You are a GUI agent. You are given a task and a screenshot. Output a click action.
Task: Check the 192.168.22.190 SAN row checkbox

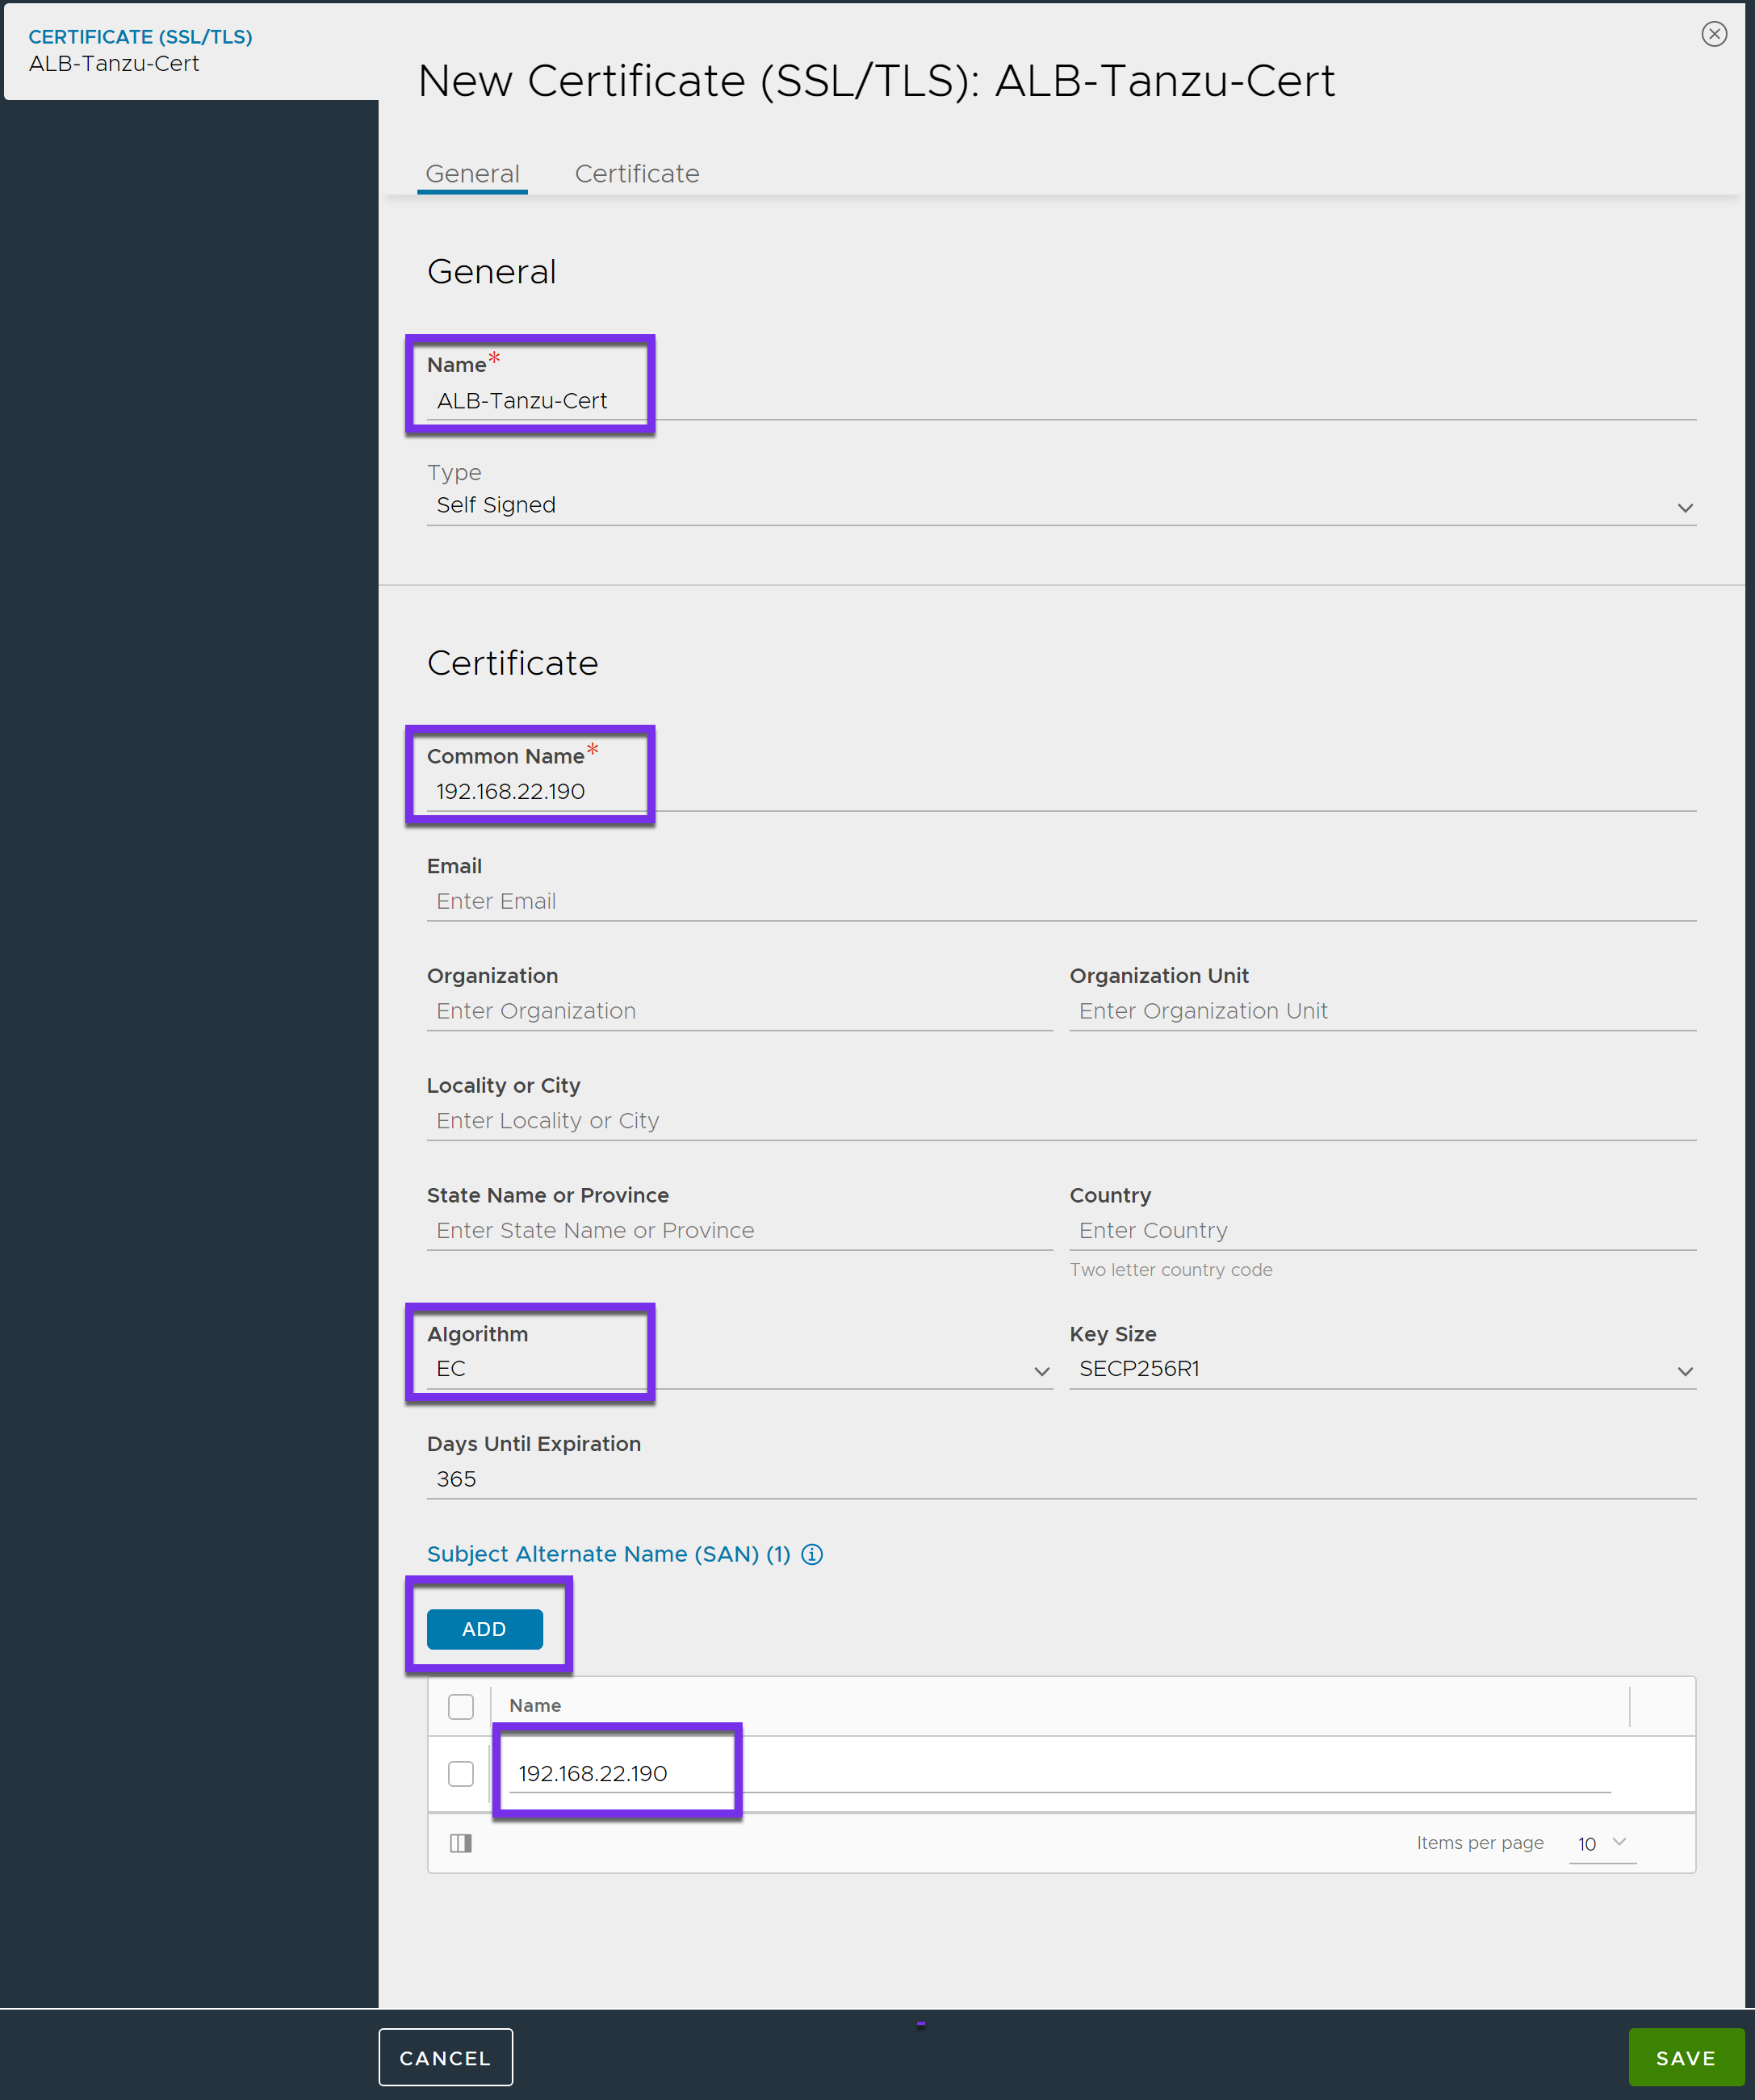click(x=461, y=1773)
